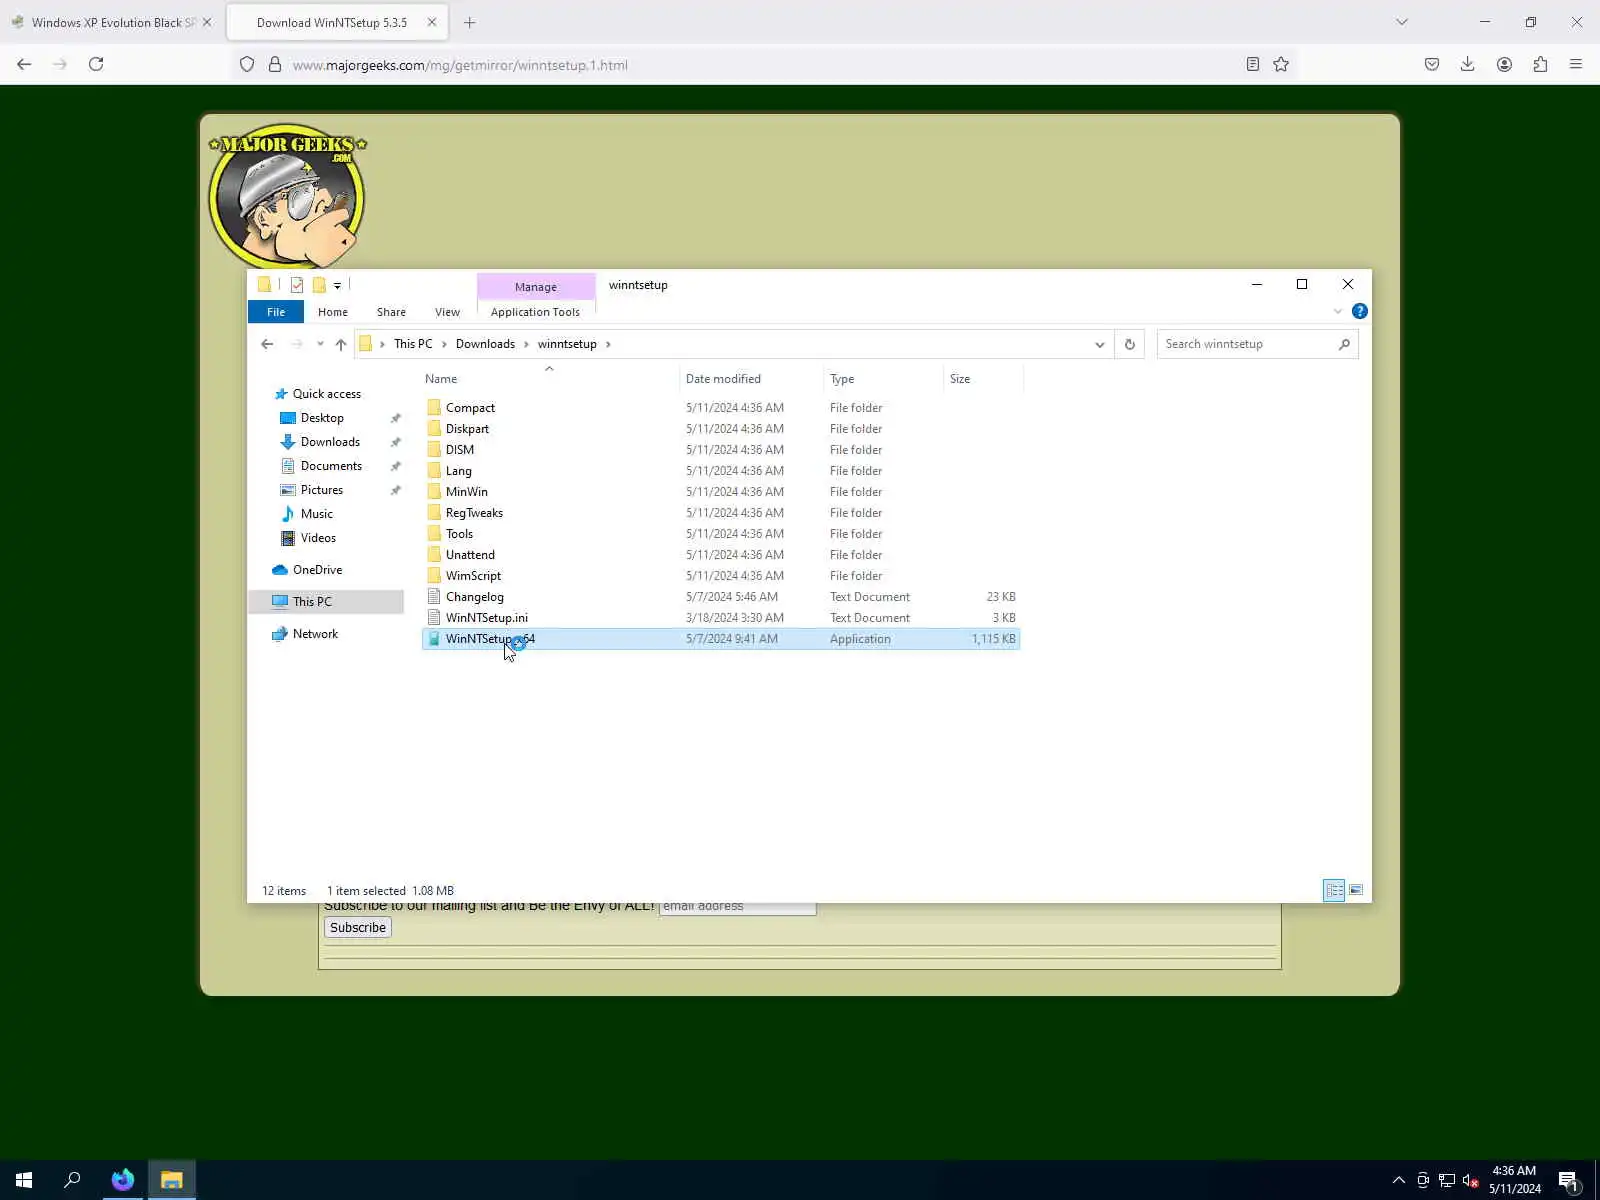Show site tracking protection shield info
1600x1200 pixels.
[247, 65]
